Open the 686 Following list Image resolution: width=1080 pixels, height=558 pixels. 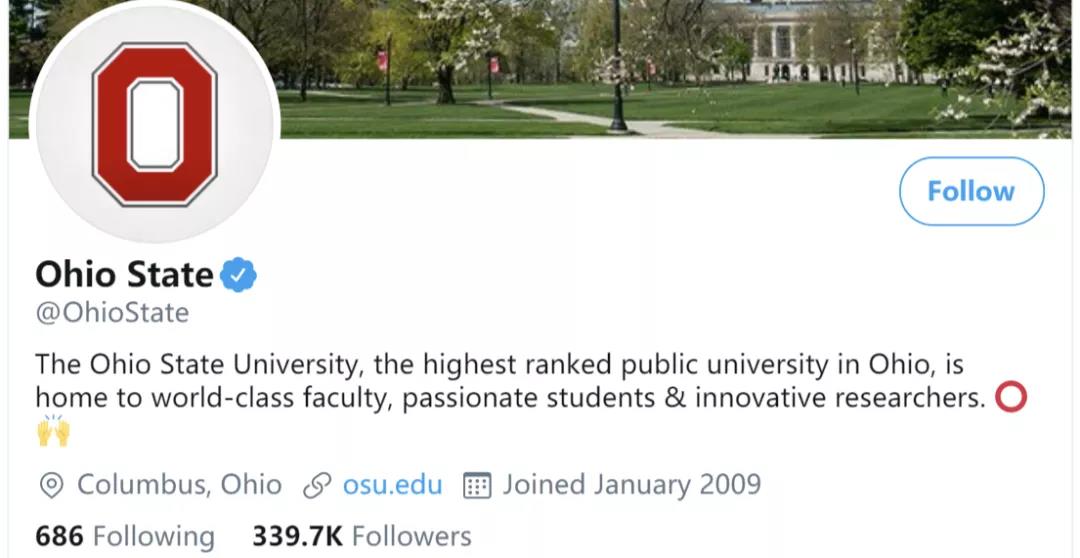[x=125, y=536]
